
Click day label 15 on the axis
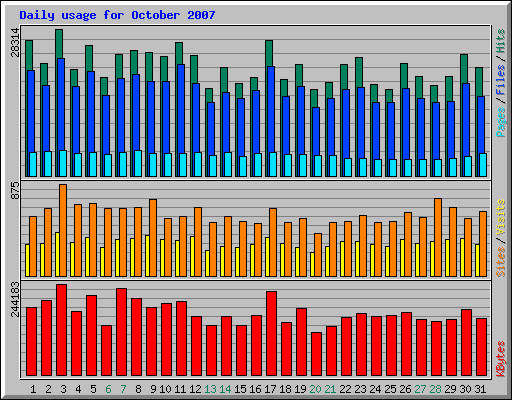240,389
